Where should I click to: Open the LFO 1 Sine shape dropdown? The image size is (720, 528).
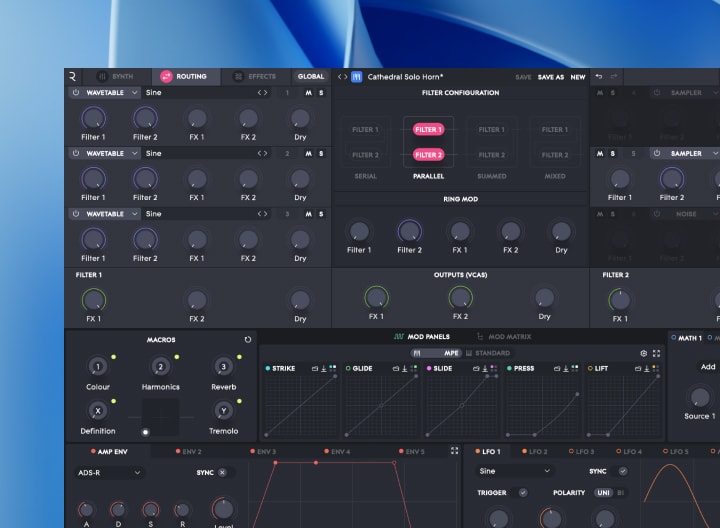coord(514,471)
